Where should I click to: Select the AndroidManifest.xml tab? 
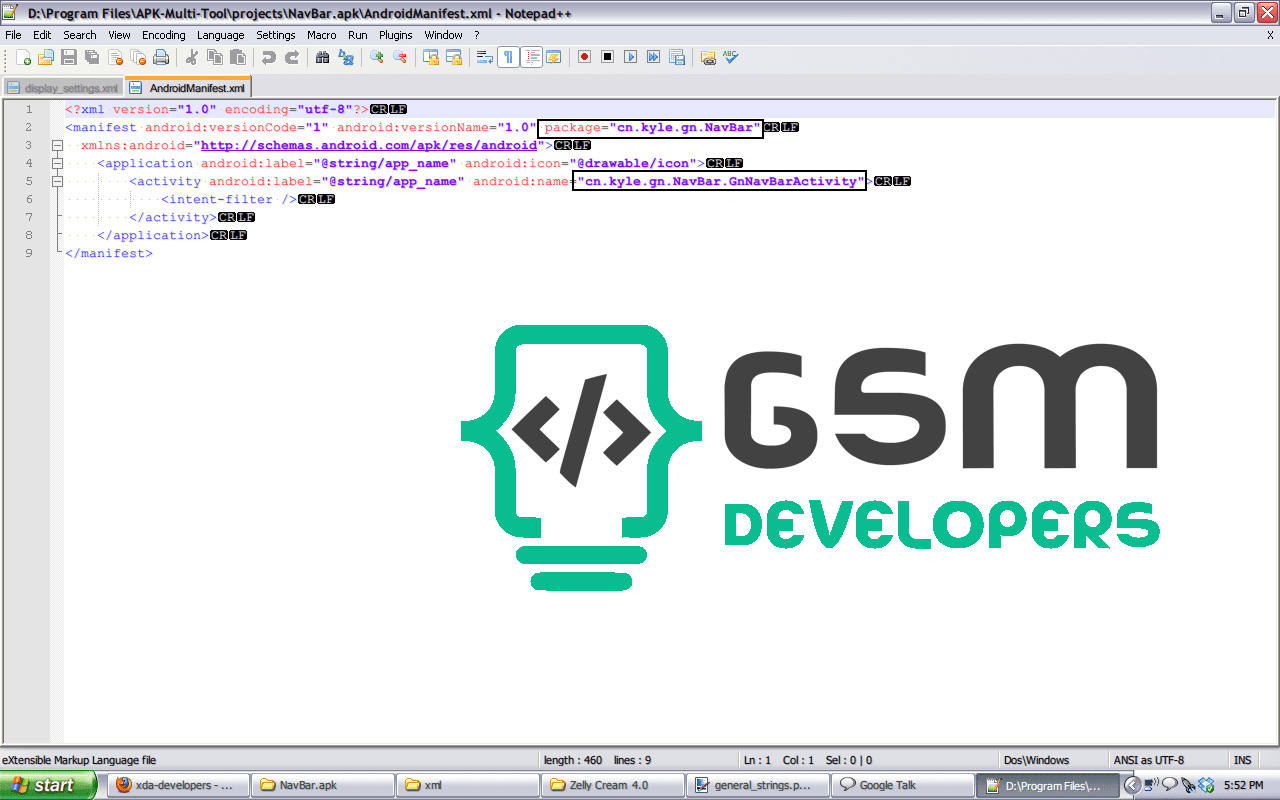click(188, 87)
